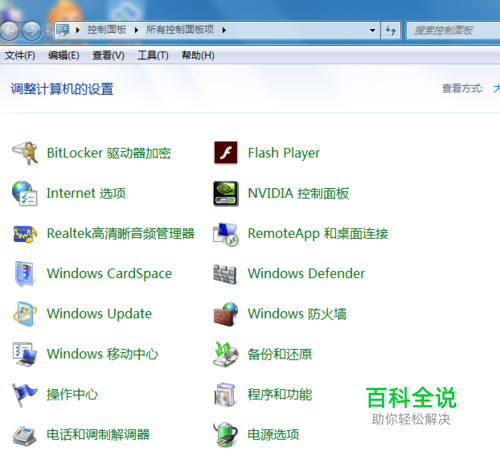Viewport: 500px width, 458px height.
Task: Open the Windows 移动中心 laptop icon
Action: (x=24, y=354)
